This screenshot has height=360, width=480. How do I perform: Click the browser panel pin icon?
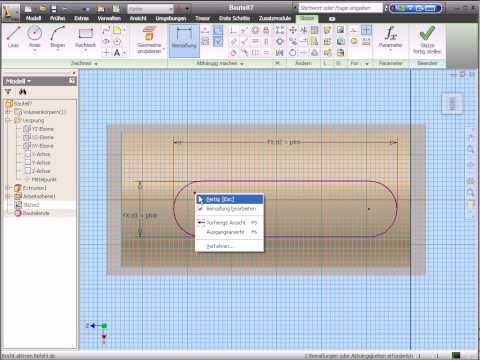(x=72, y=81)
